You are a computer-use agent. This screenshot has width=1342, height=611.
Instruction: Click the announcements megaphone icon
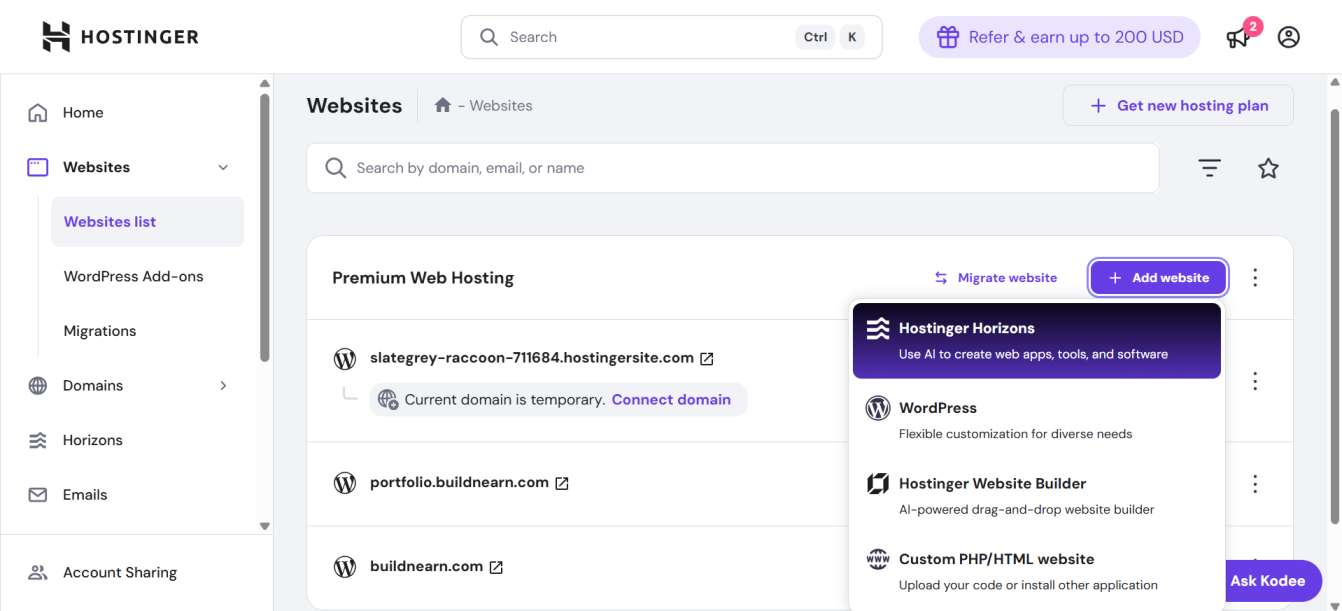point(1238,38)
